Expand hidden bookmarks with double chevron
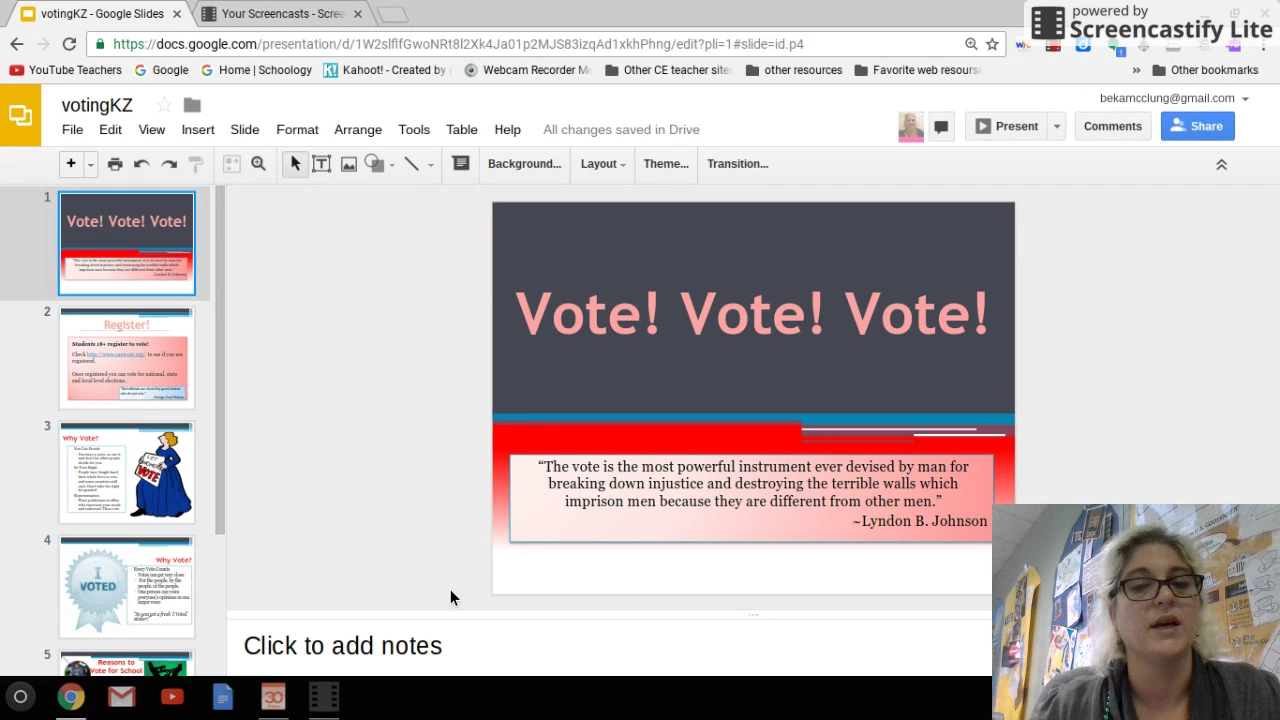The image size is (1280, 720). [x=1136, y=70]
